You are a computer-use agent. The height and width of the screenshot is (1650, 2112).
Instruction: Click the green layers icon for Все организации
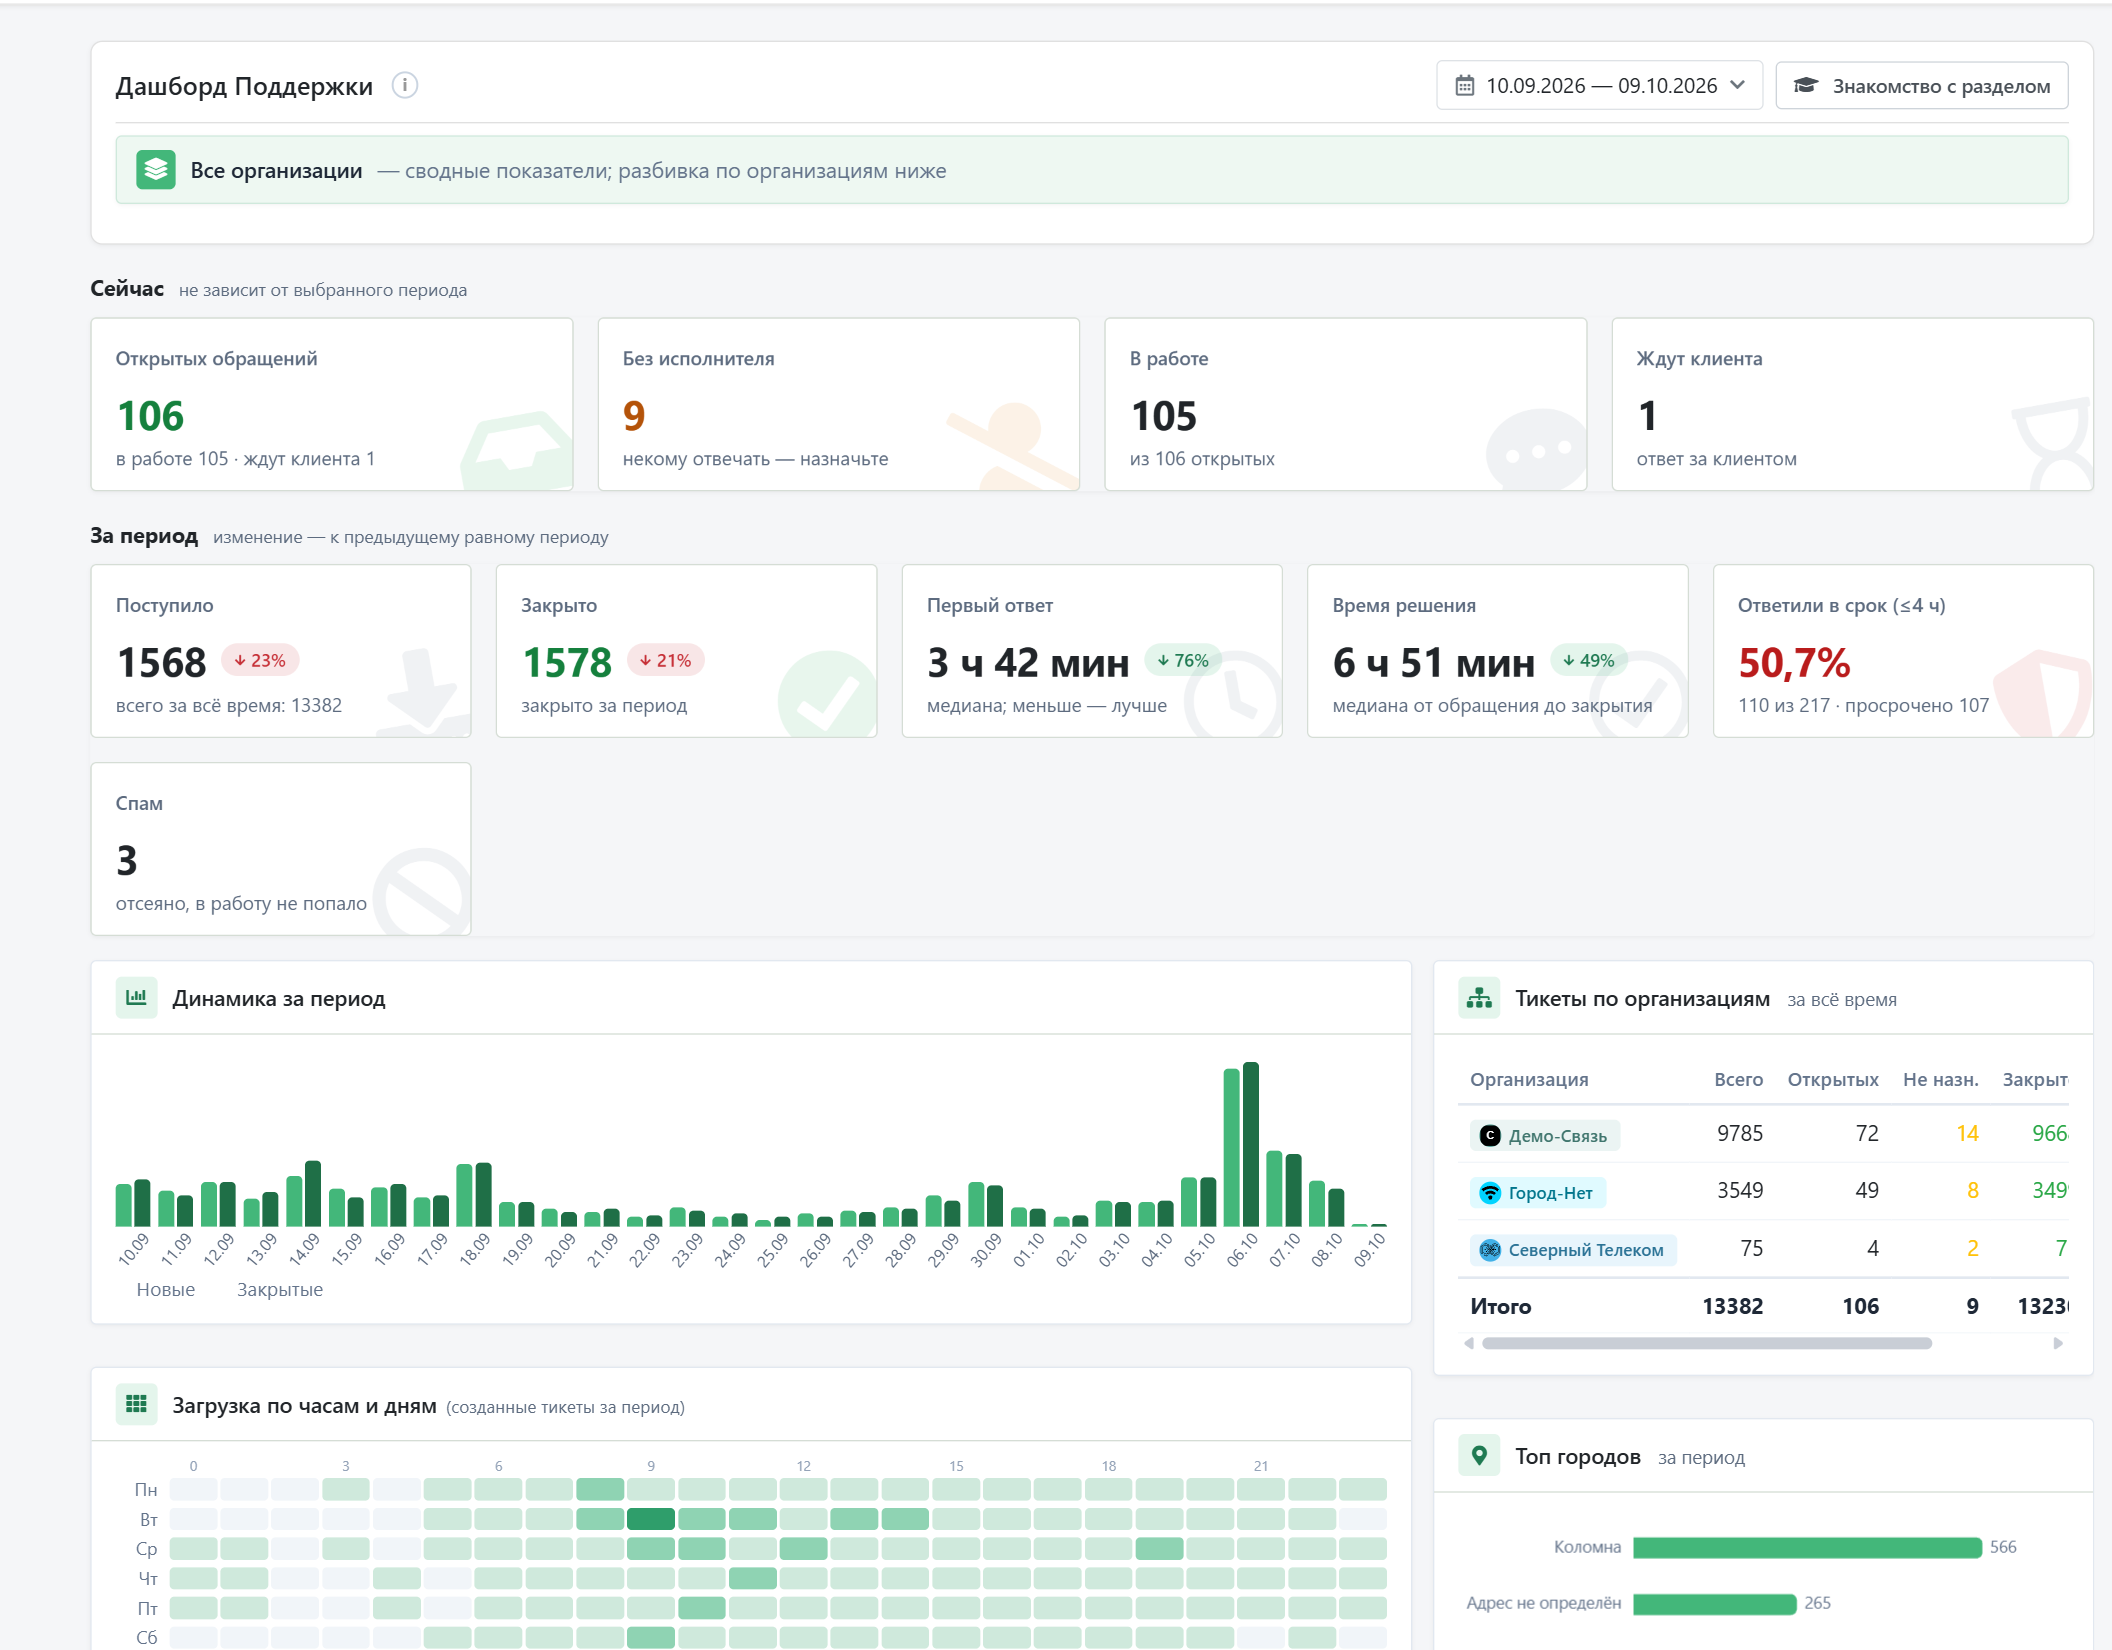[x=156, y=170]
